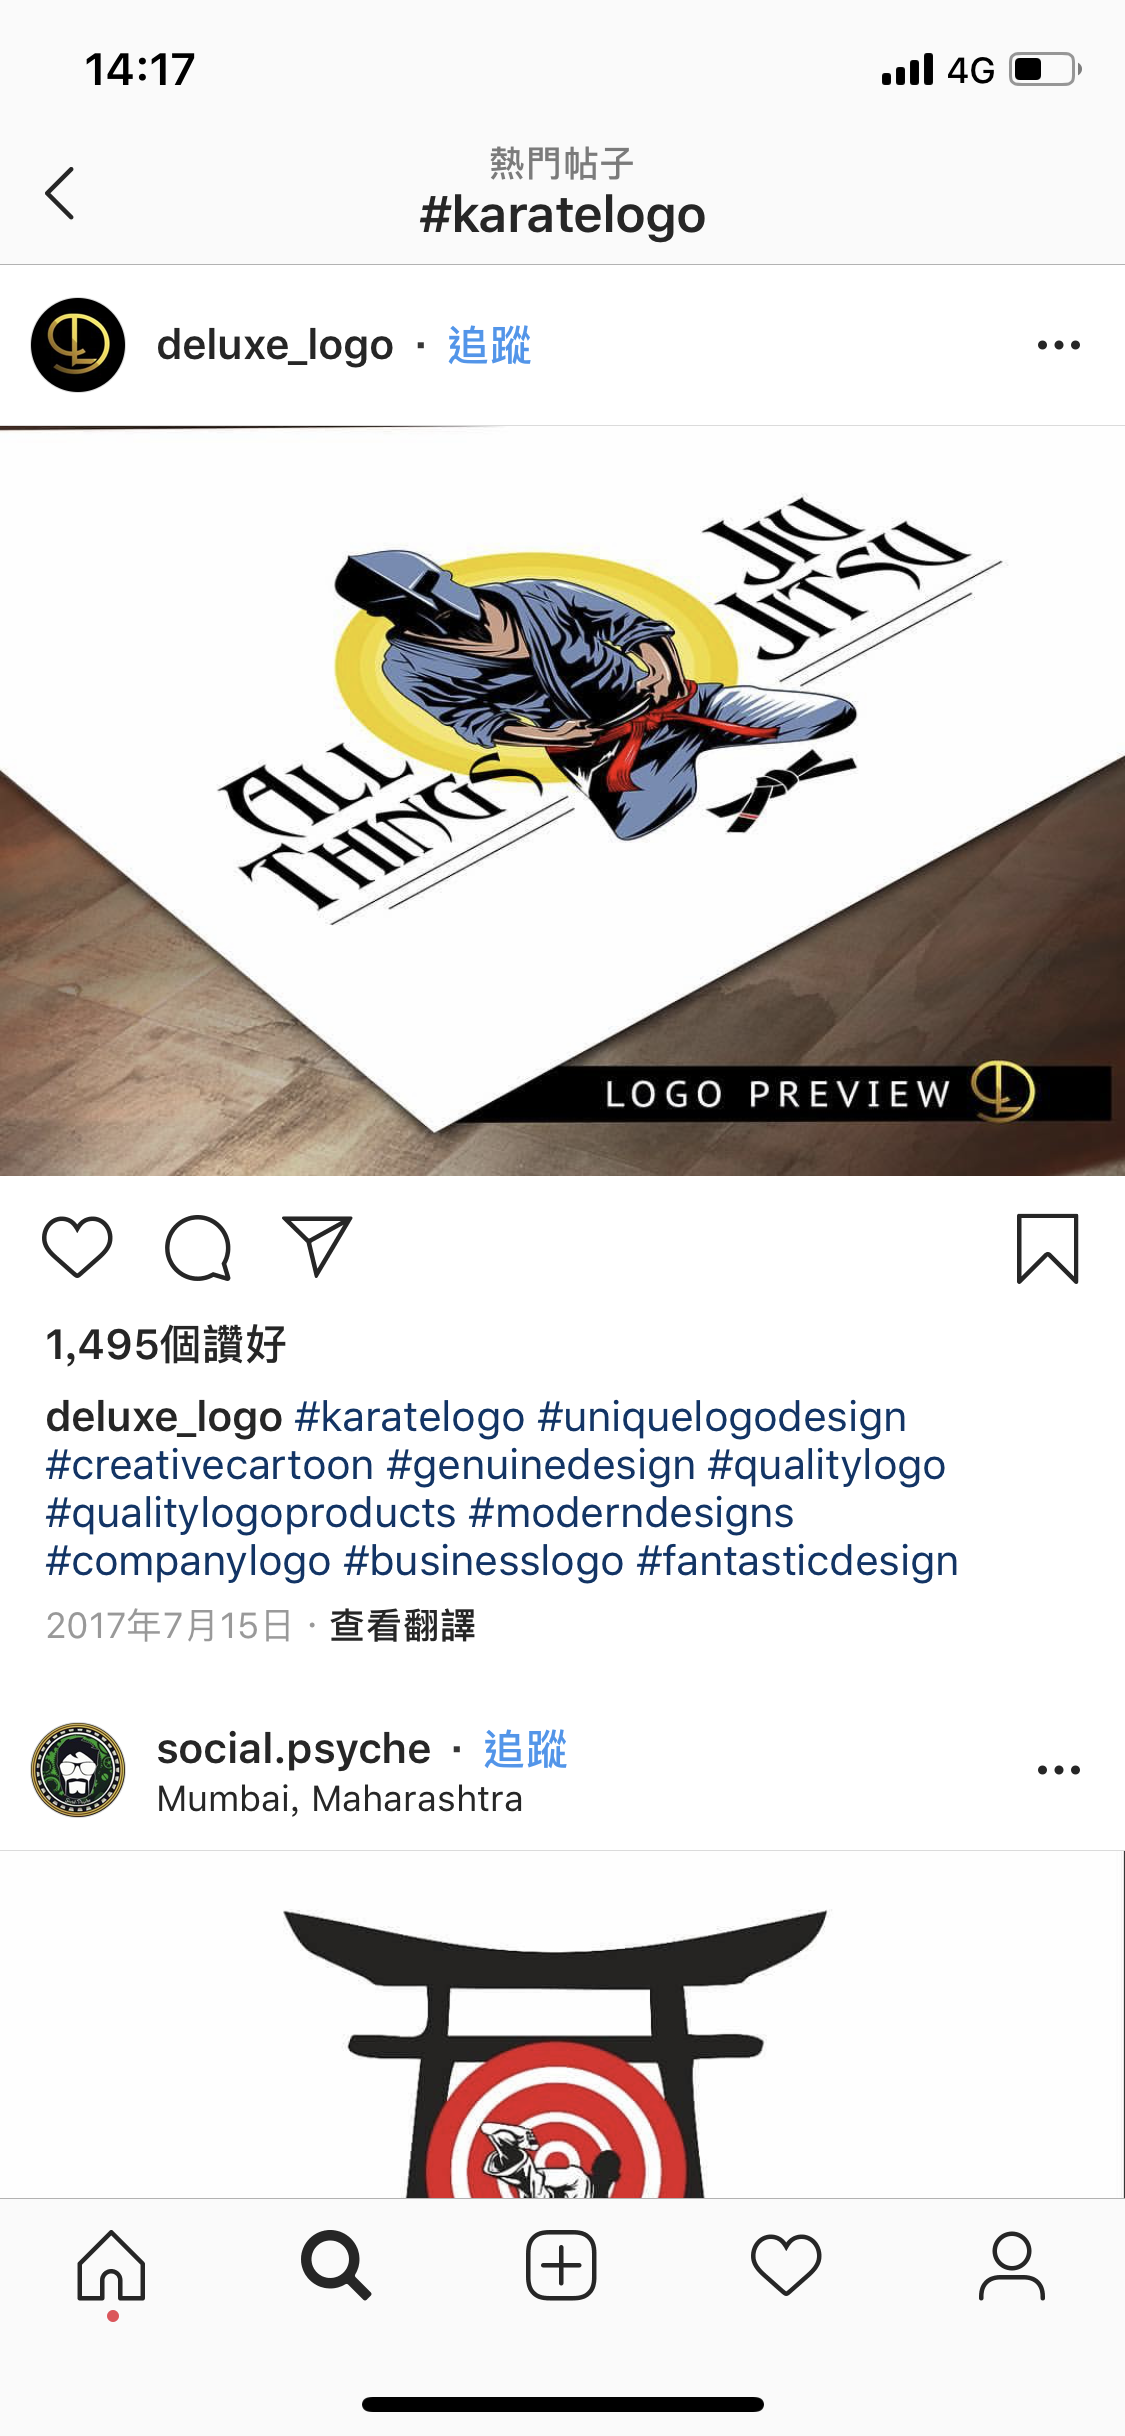Viewport: 1125px width, 2436px height.
Task: Open the three-dot menu for deluxe_logo post
Action: (x=1059, y=346)
